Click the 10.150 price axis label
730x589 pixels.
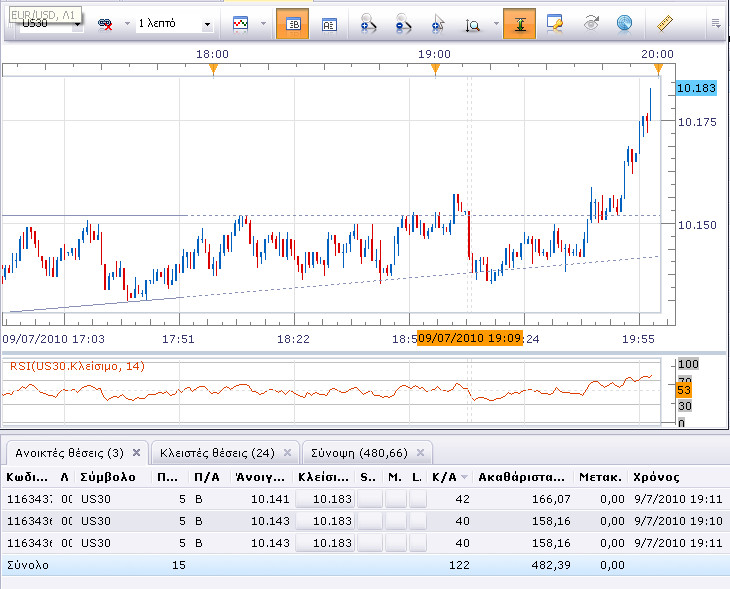(x=697, y=225)
